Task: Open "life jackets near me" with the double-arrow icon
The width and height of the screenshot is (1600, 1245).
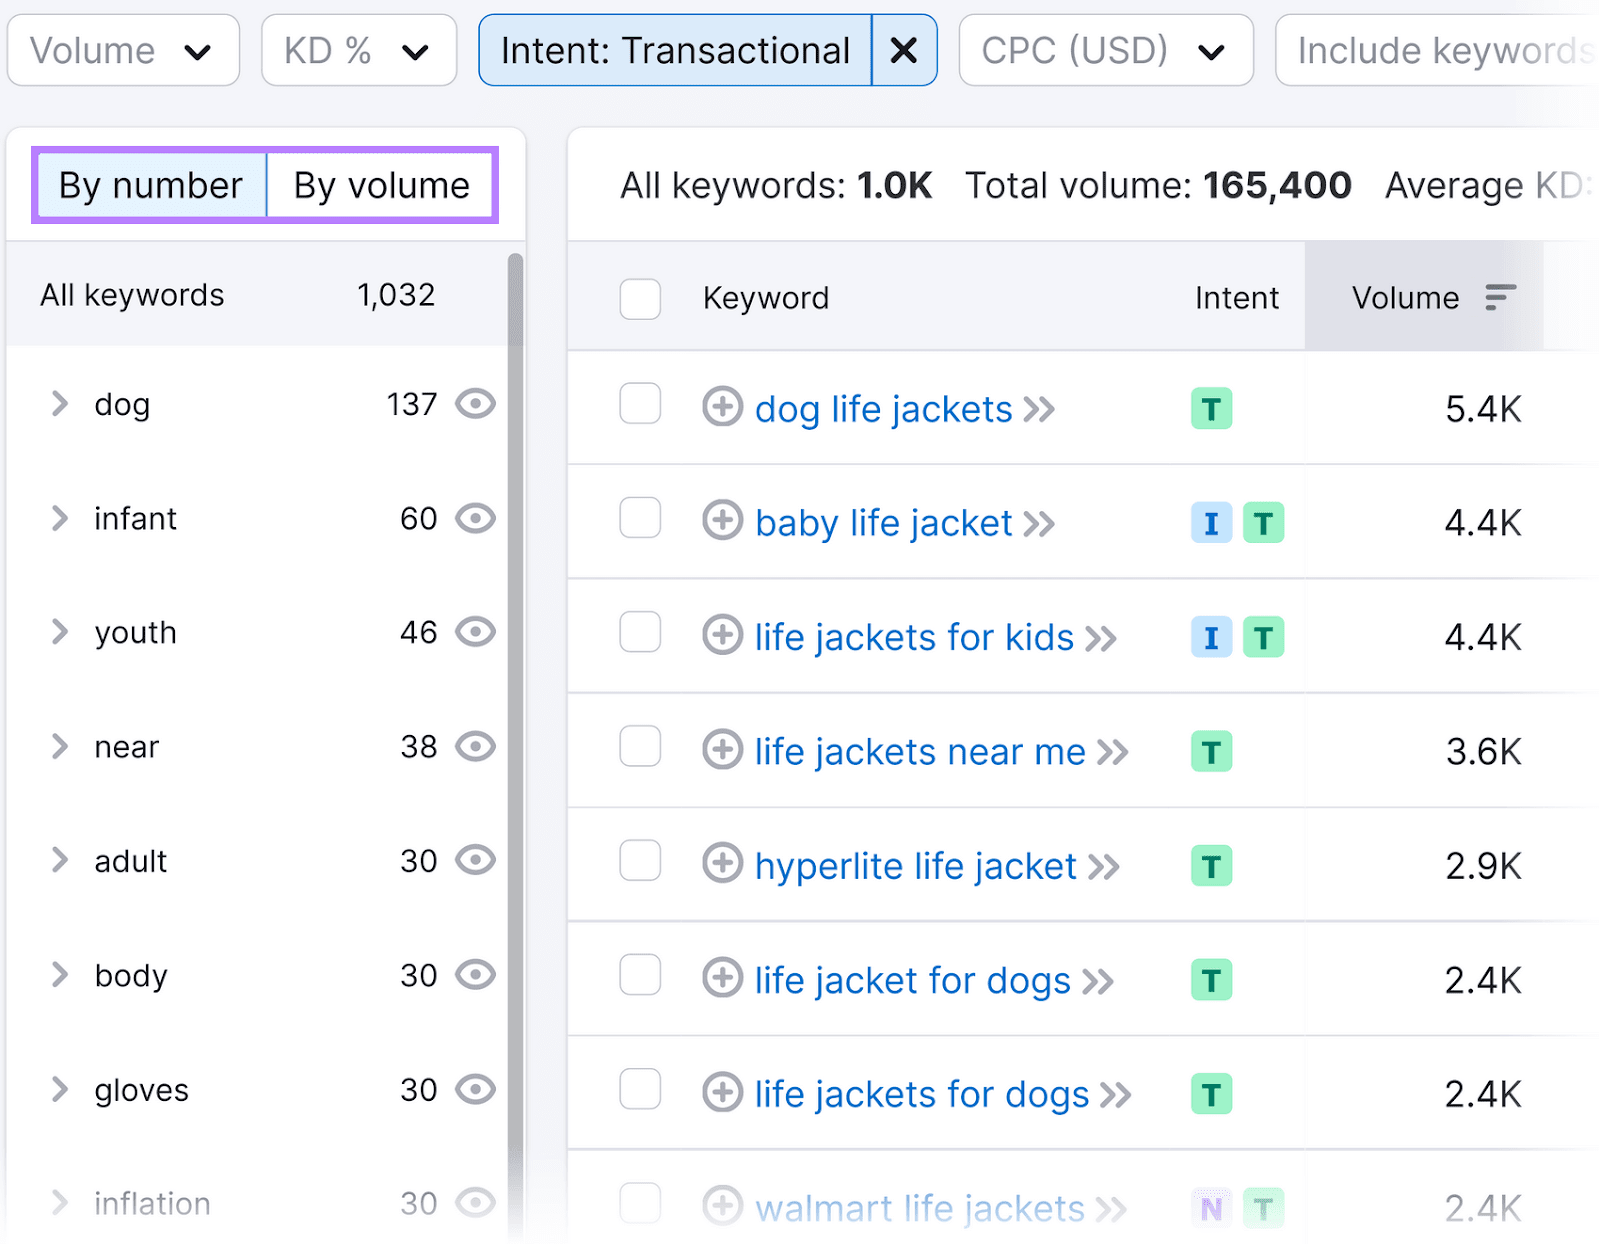Action: click(x=1113, y=752)
